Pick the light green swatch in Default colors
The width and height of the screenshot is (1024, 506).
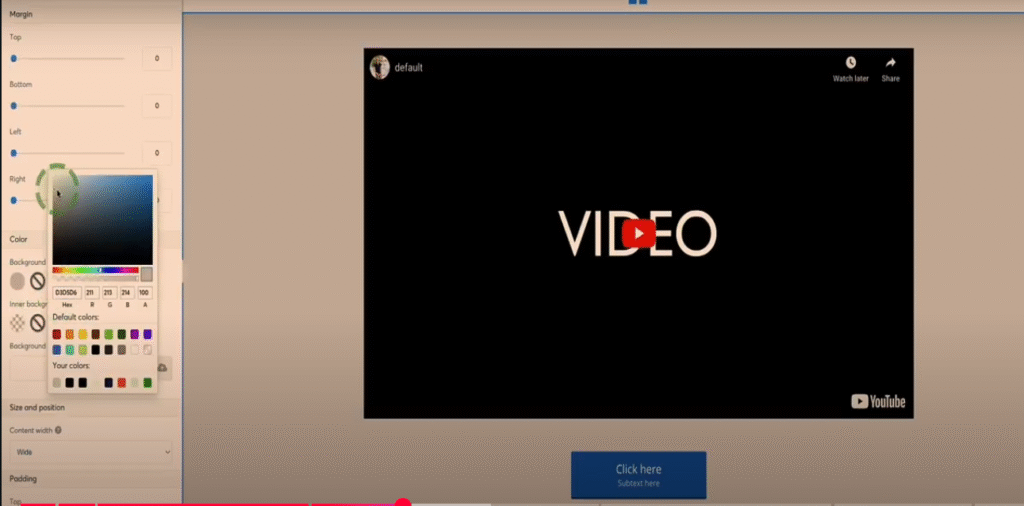(108, 334)
